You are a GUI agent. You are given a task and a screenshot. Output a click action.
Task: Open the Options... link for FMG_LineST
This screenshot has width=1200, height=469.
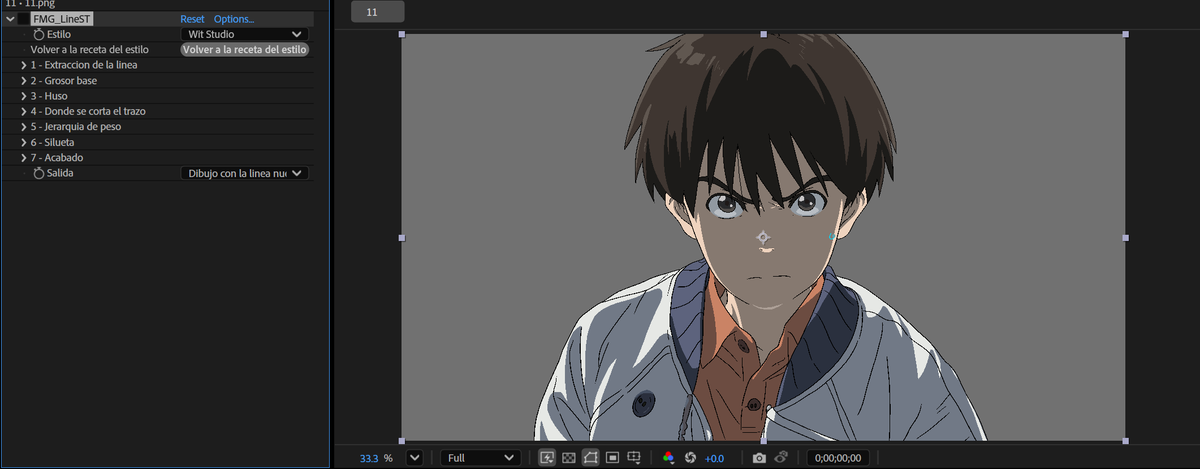[x=234, y=19]
